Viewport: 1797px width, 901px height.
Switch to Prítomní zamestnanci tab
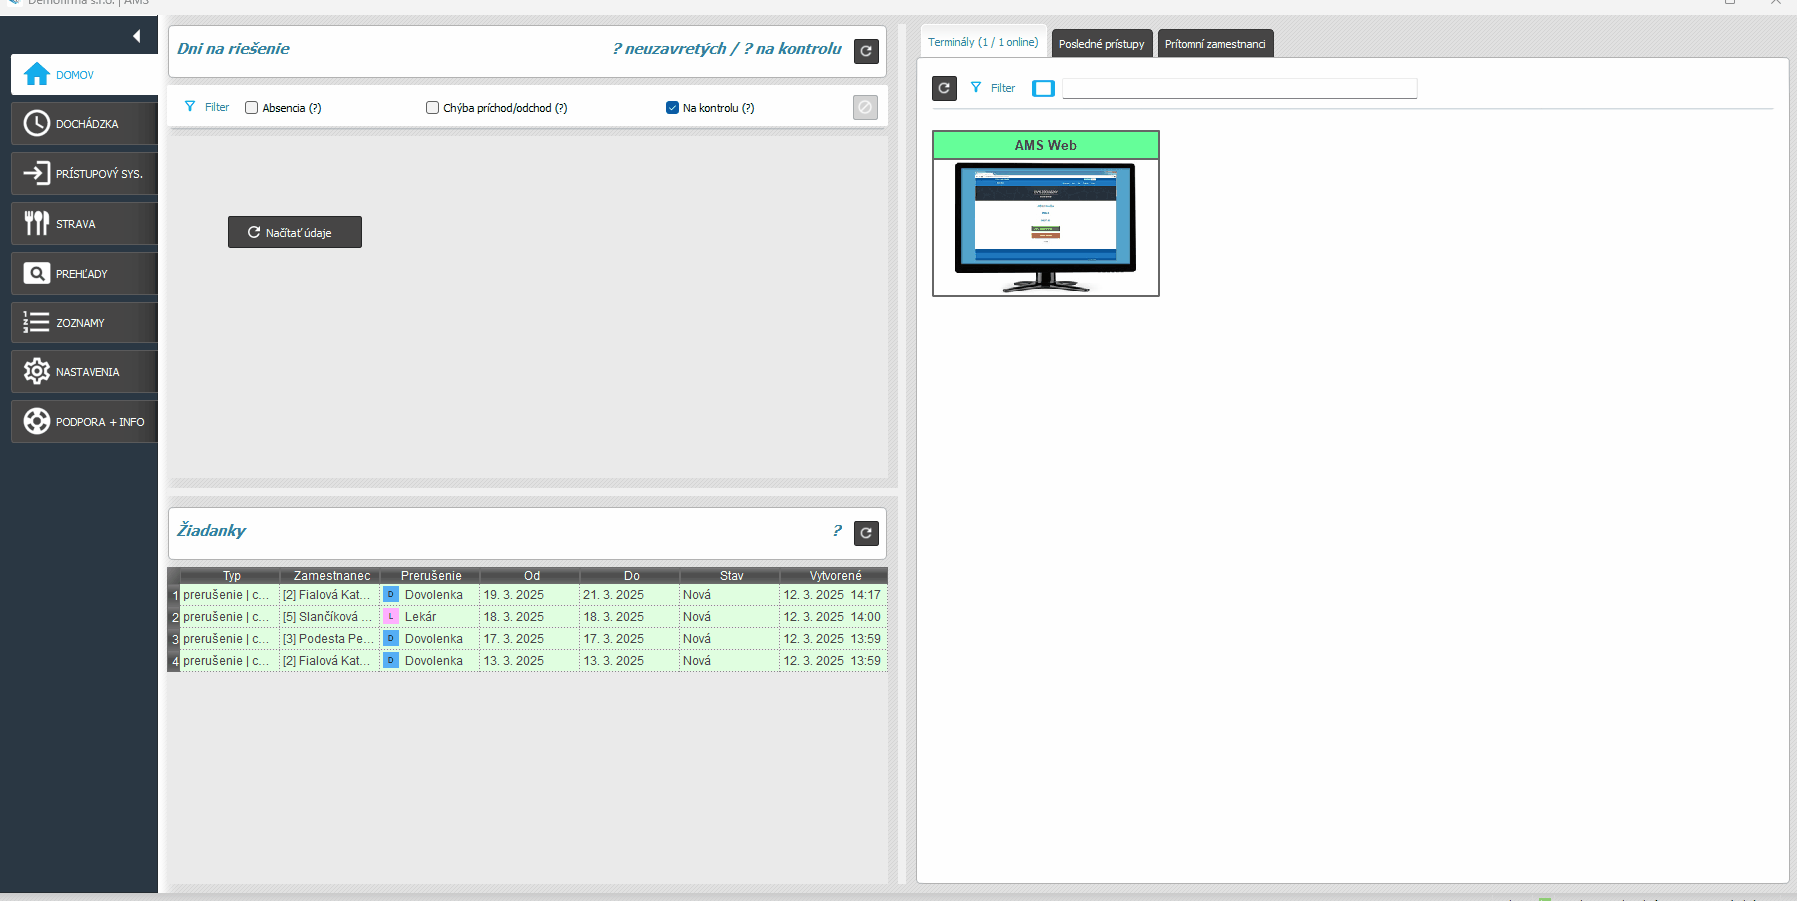[x=1214, y=44]
